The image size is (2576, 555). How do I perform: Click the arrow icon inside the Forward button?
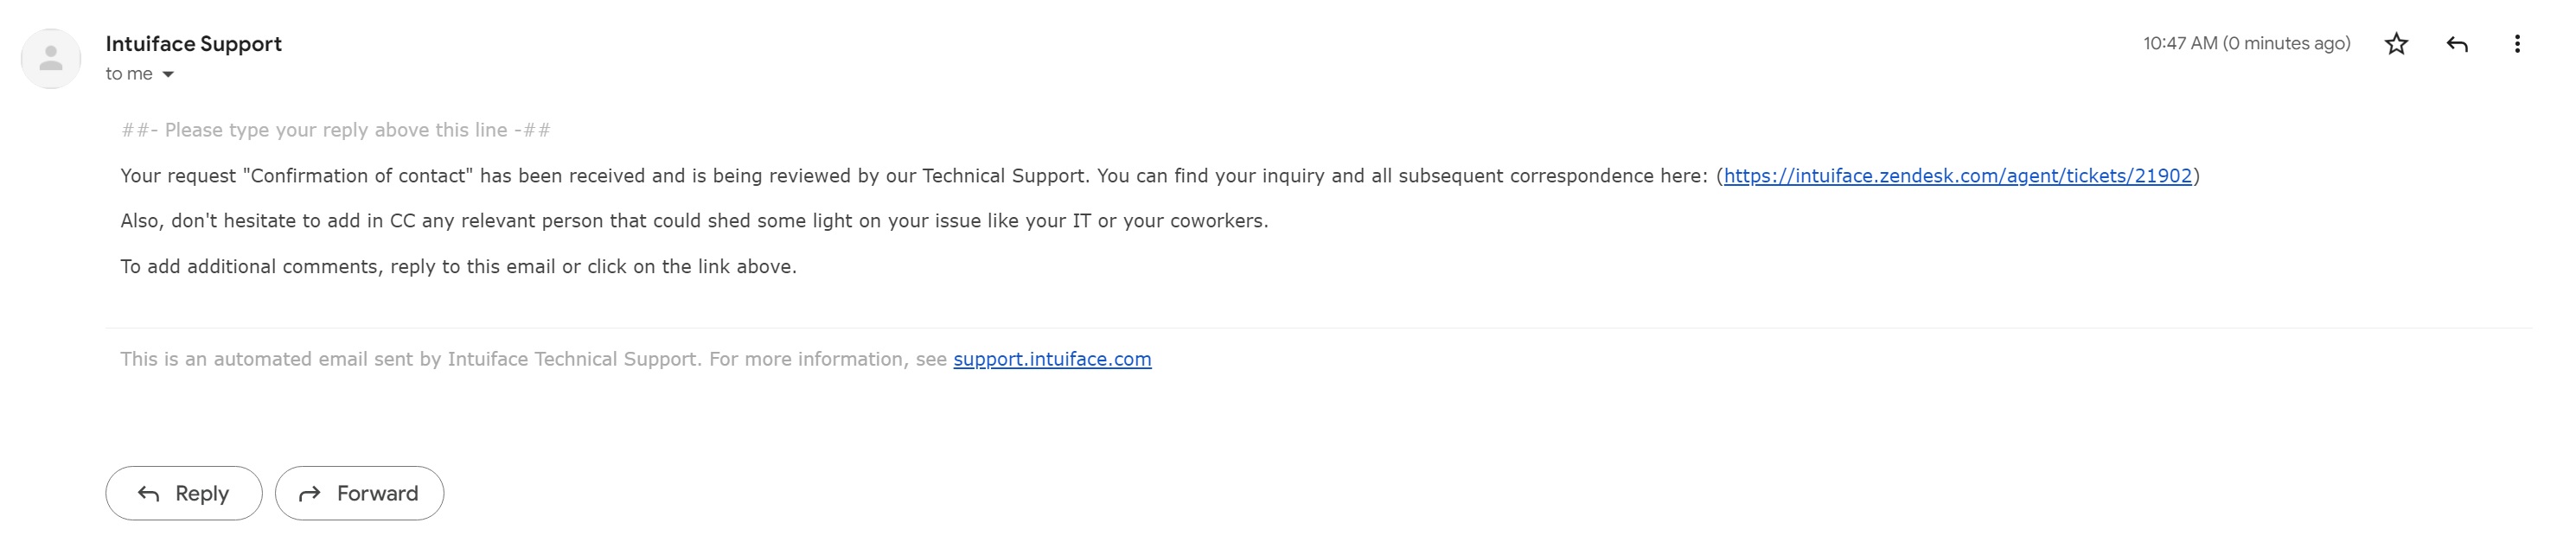point(310,493)
